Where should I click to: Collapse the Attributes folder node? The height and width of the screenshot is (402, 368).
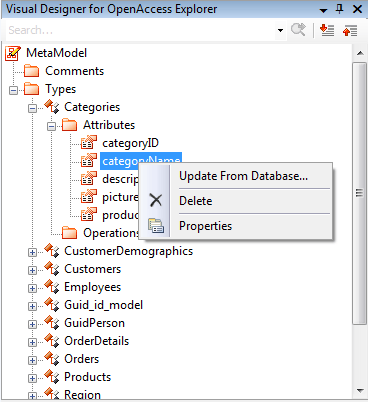point(51,126)
